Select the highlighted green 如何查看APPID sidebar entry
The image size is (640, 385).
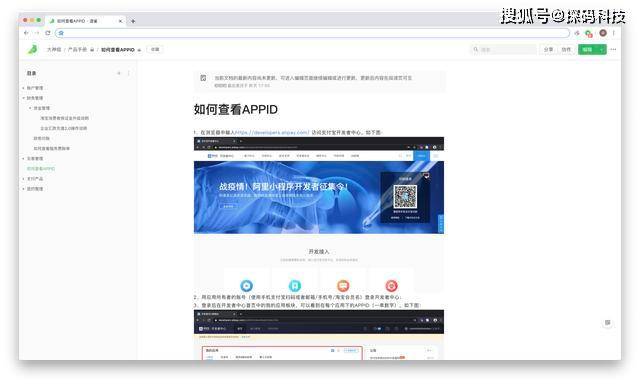(41, 169)
